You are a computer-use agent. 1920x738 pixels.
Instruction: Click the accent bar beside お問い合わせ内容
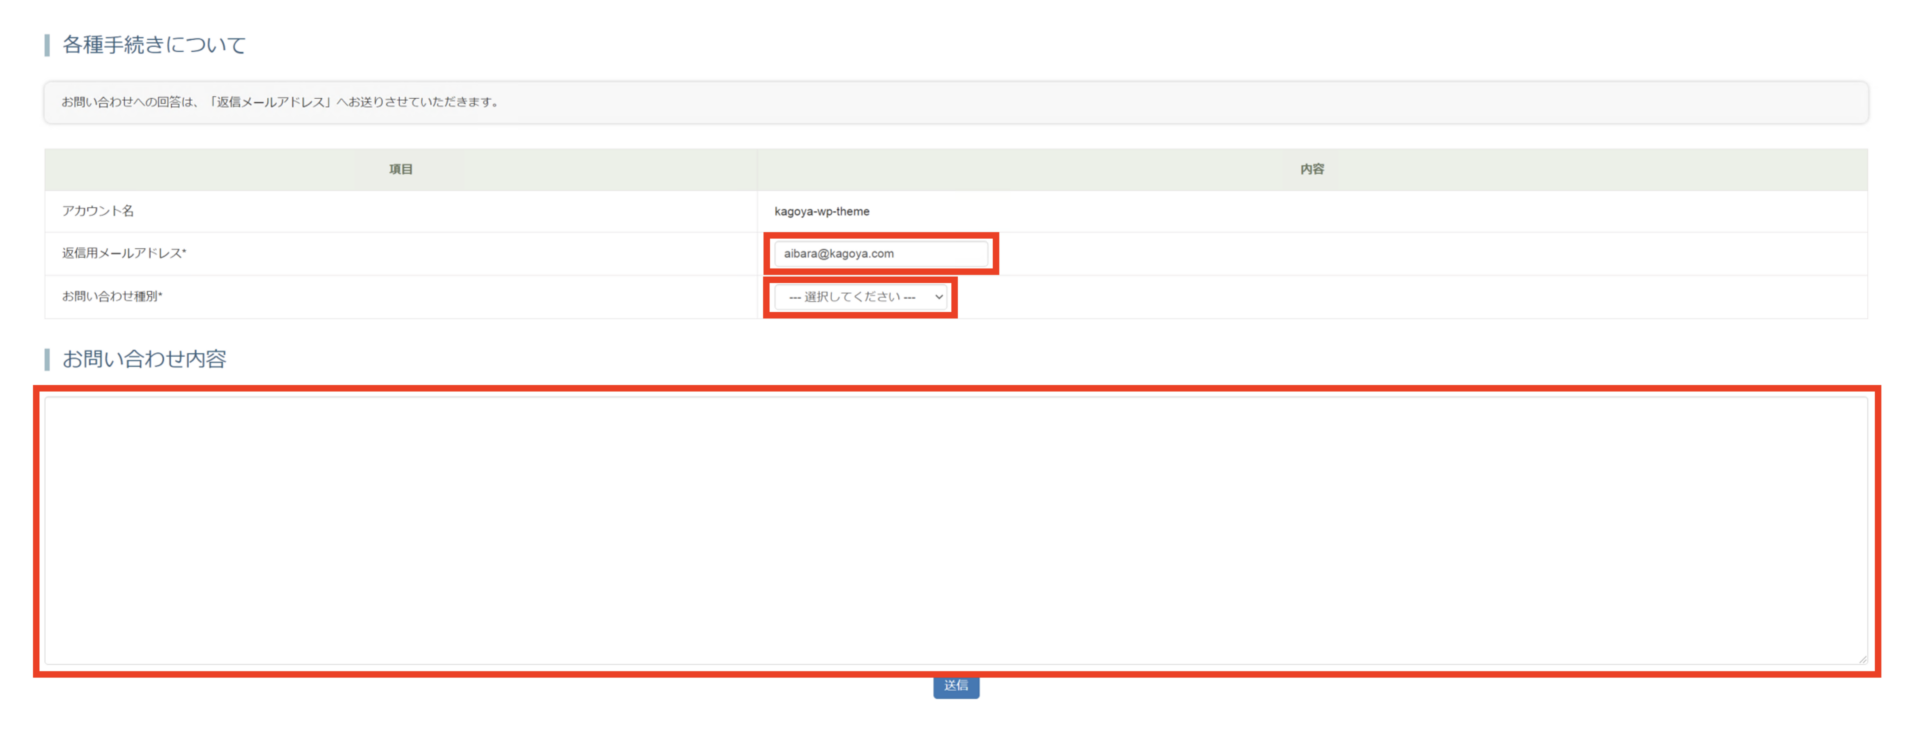tap(47, 359)
